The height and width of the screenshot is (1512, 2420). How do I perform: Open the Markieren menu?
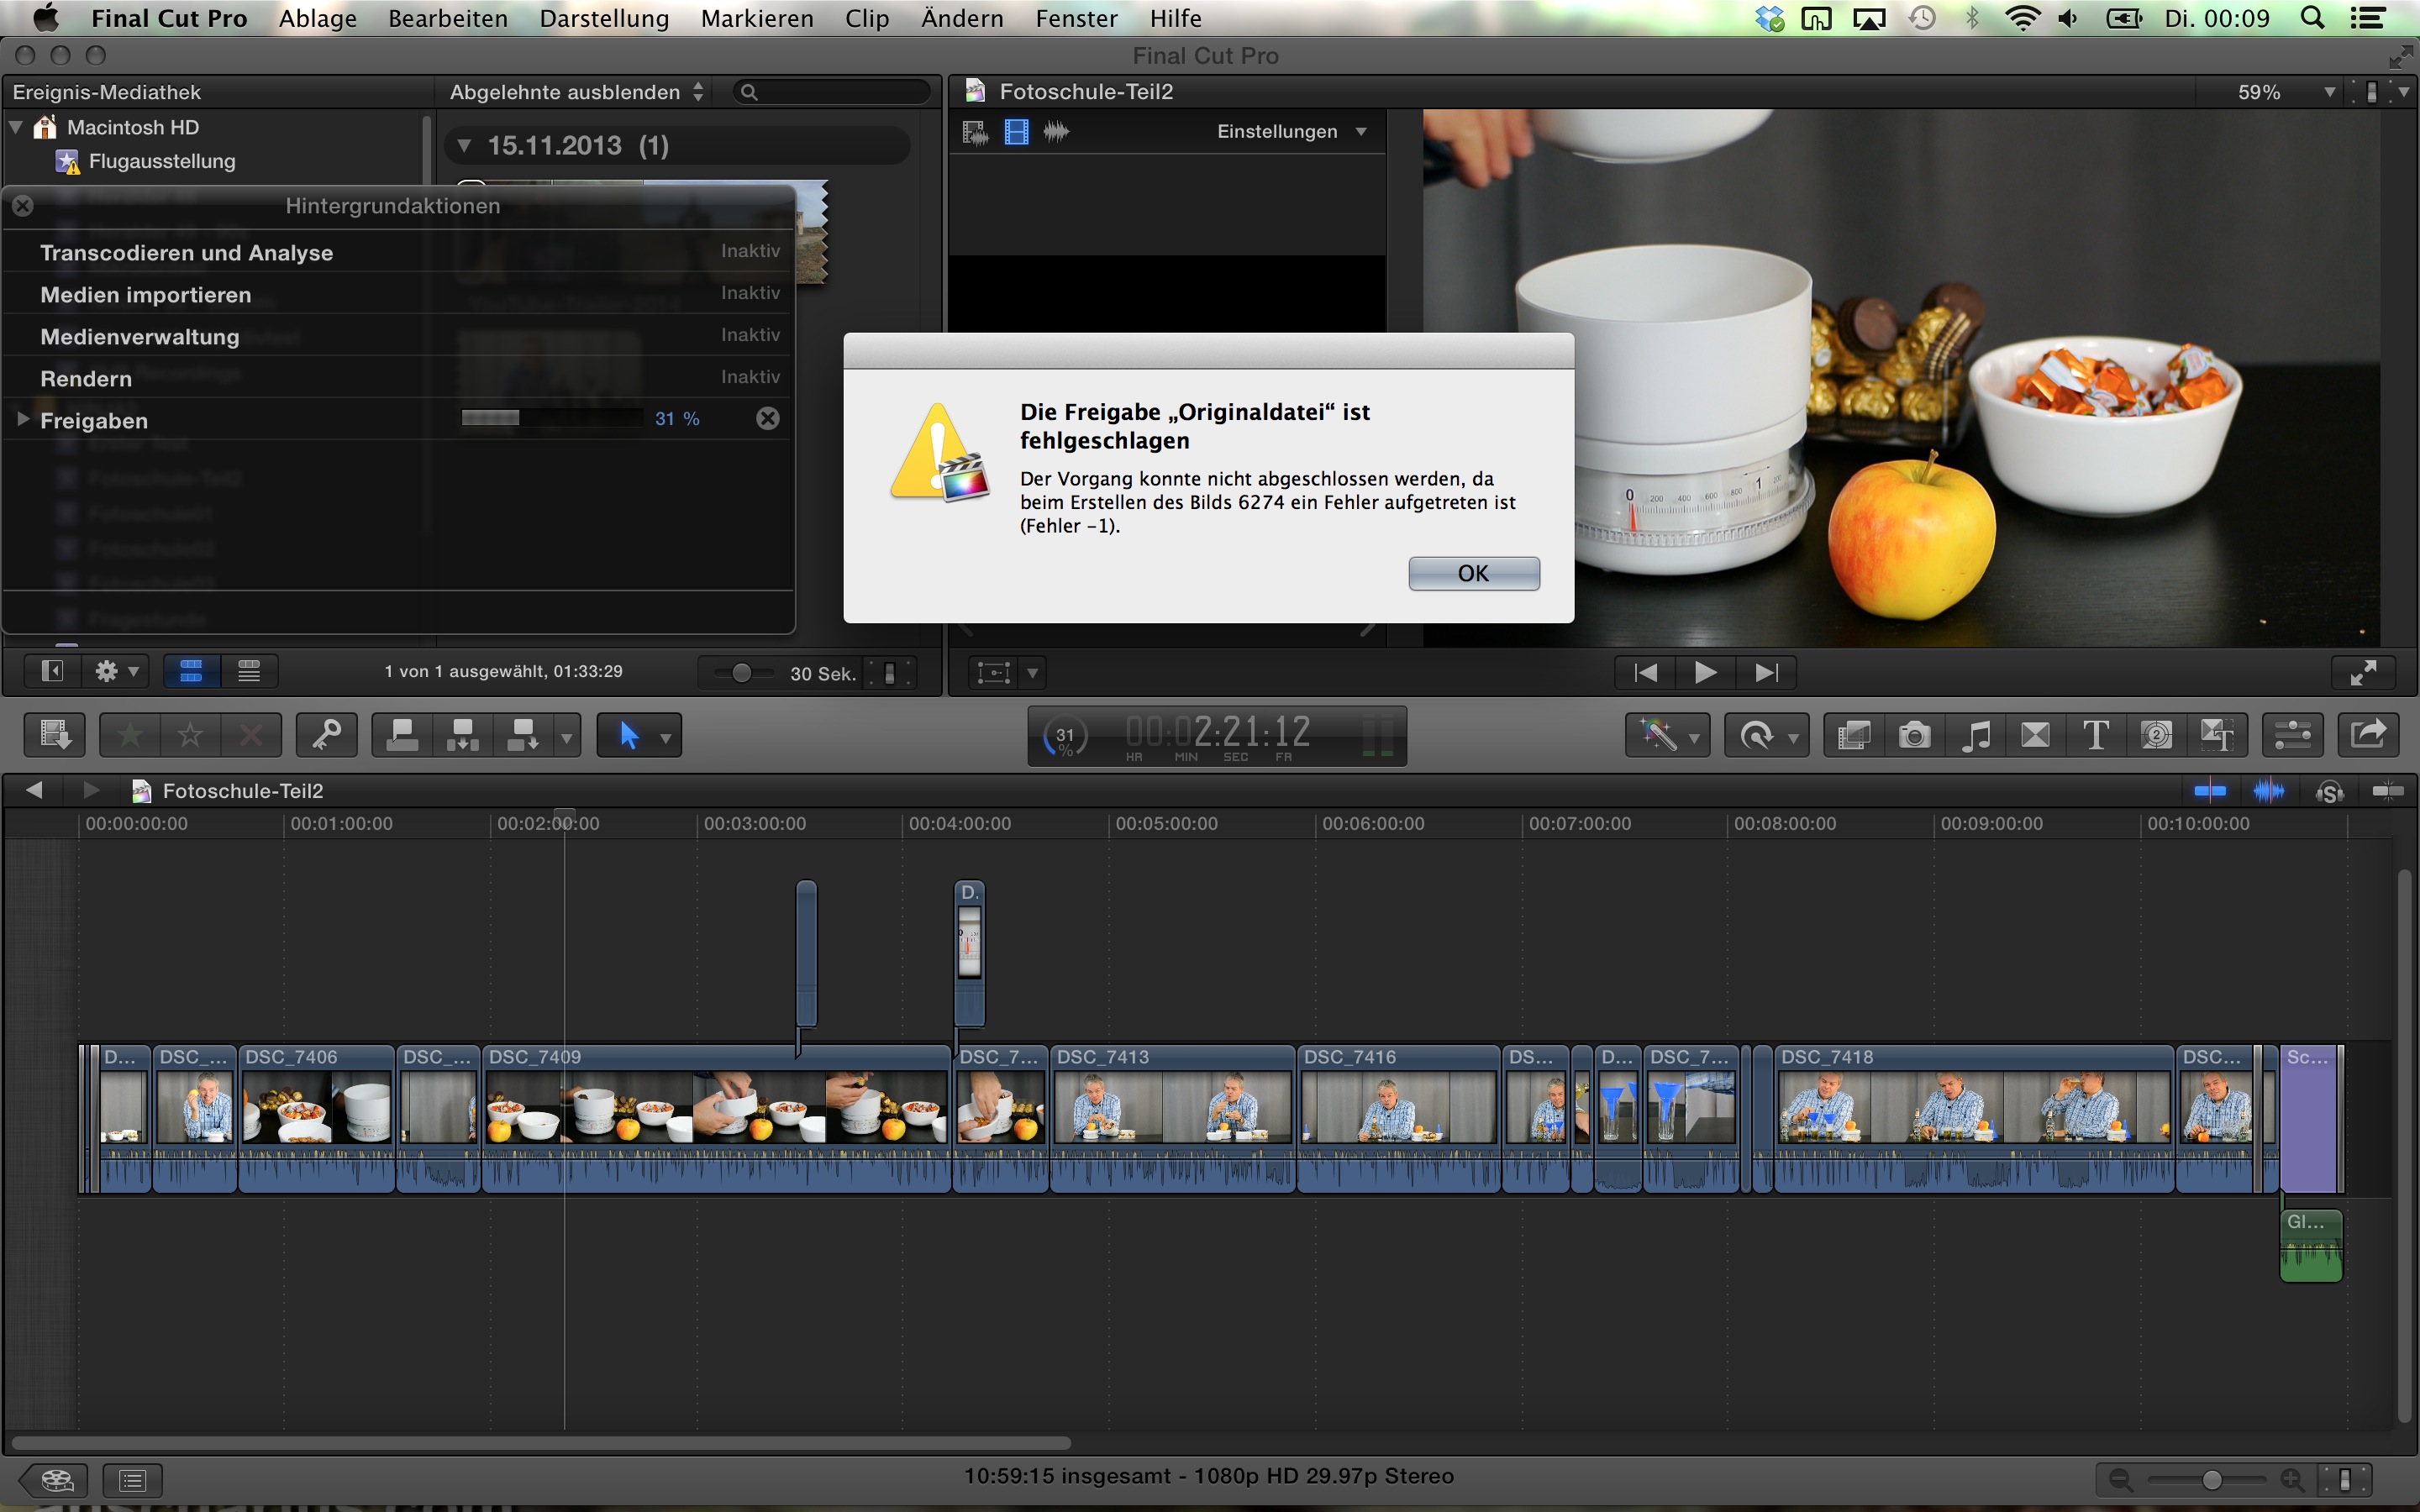756,19
